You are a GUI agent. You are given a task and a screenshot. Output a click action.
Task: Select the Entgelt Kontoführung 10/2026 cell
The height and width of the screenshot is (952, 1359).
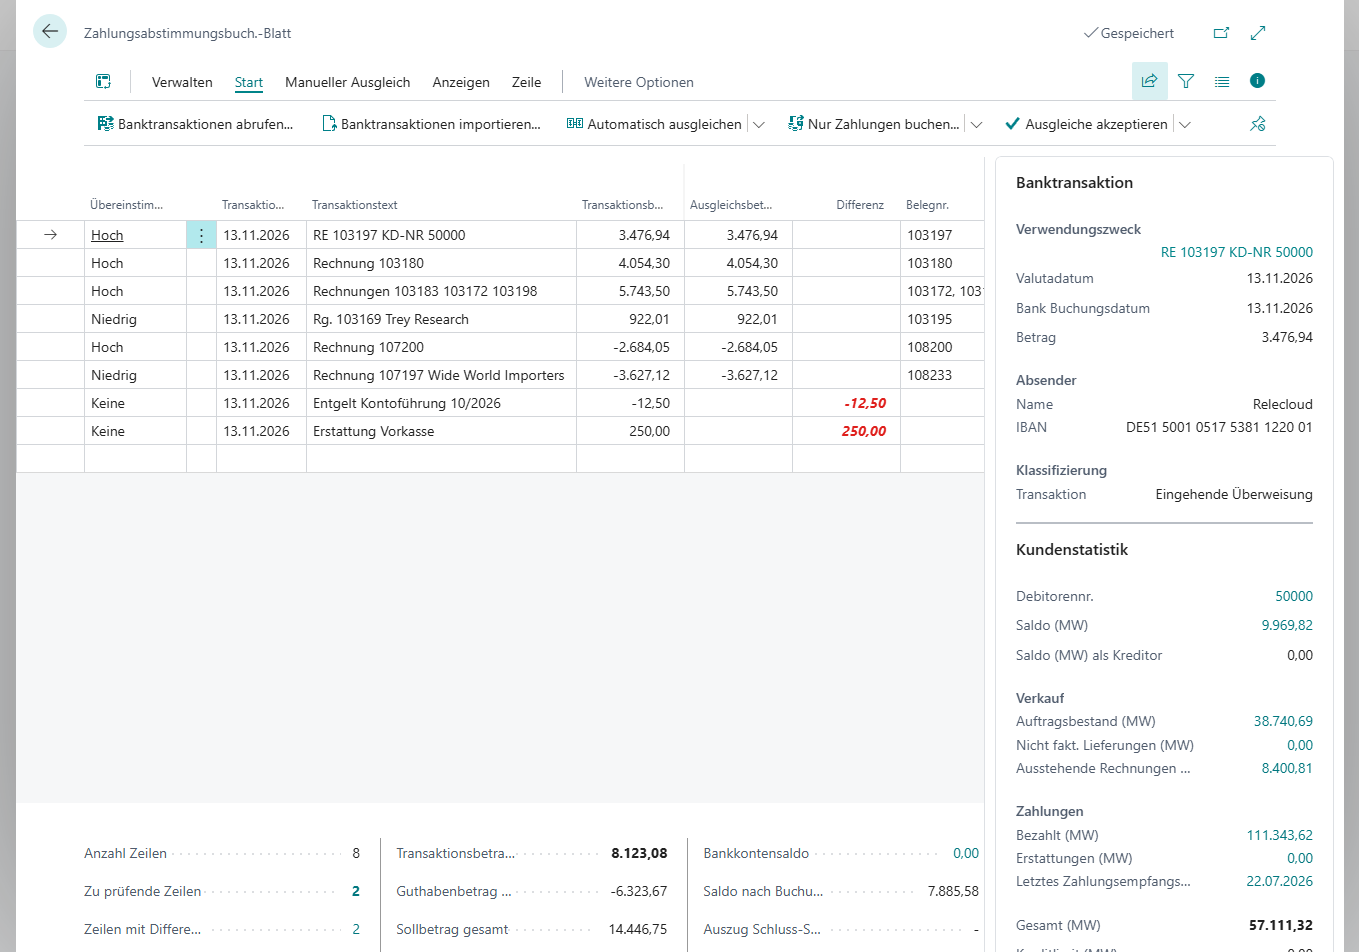click(441, 403)
